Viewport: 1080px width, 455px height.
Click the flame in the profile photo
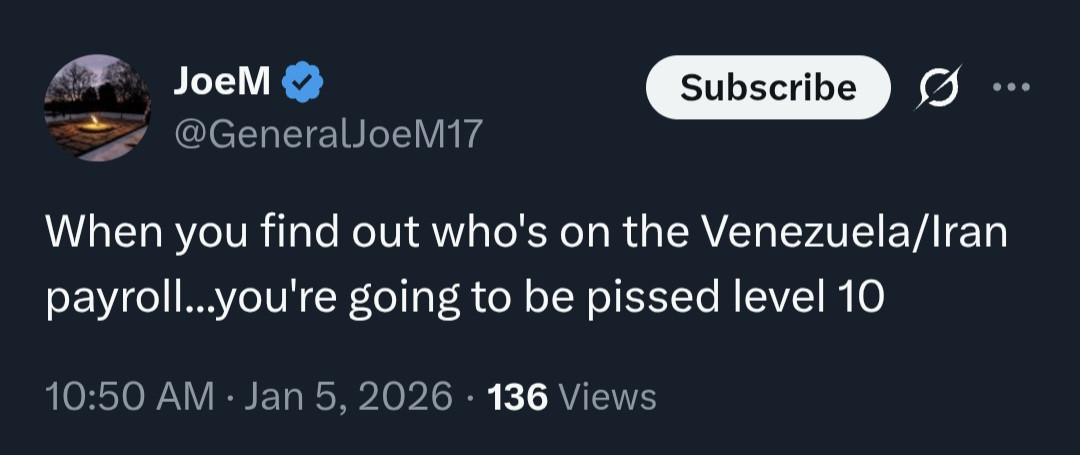point(95,122)
